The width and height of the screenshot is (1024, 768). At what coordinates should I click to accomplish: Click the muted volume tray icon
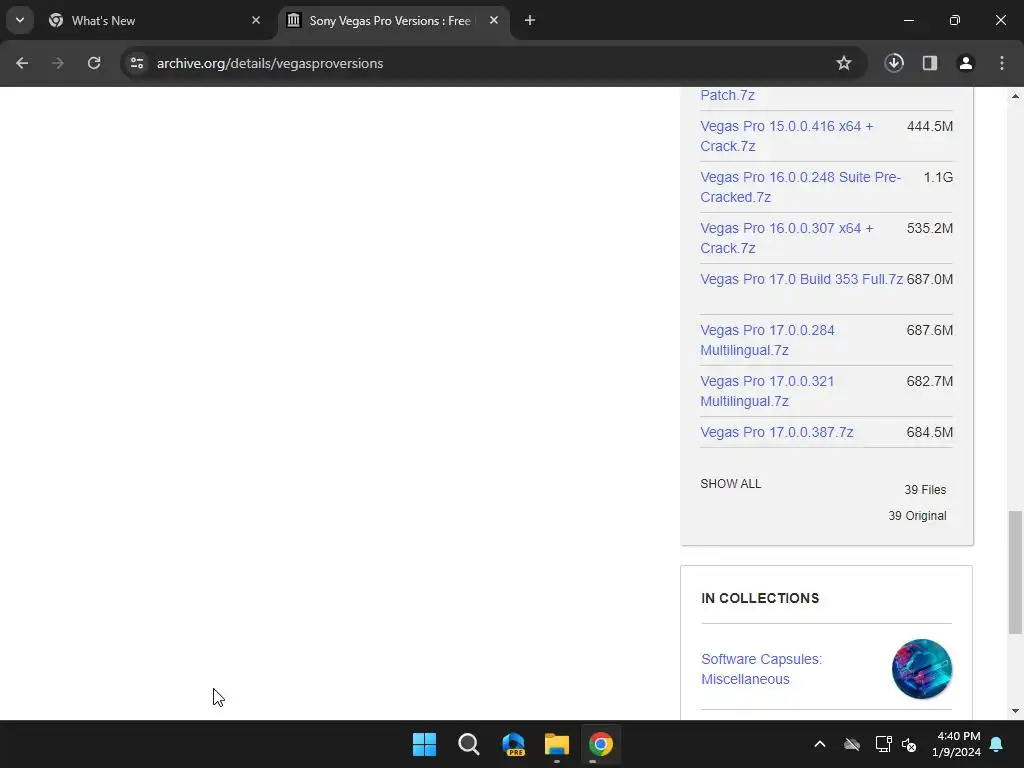[x=909, y=744]
